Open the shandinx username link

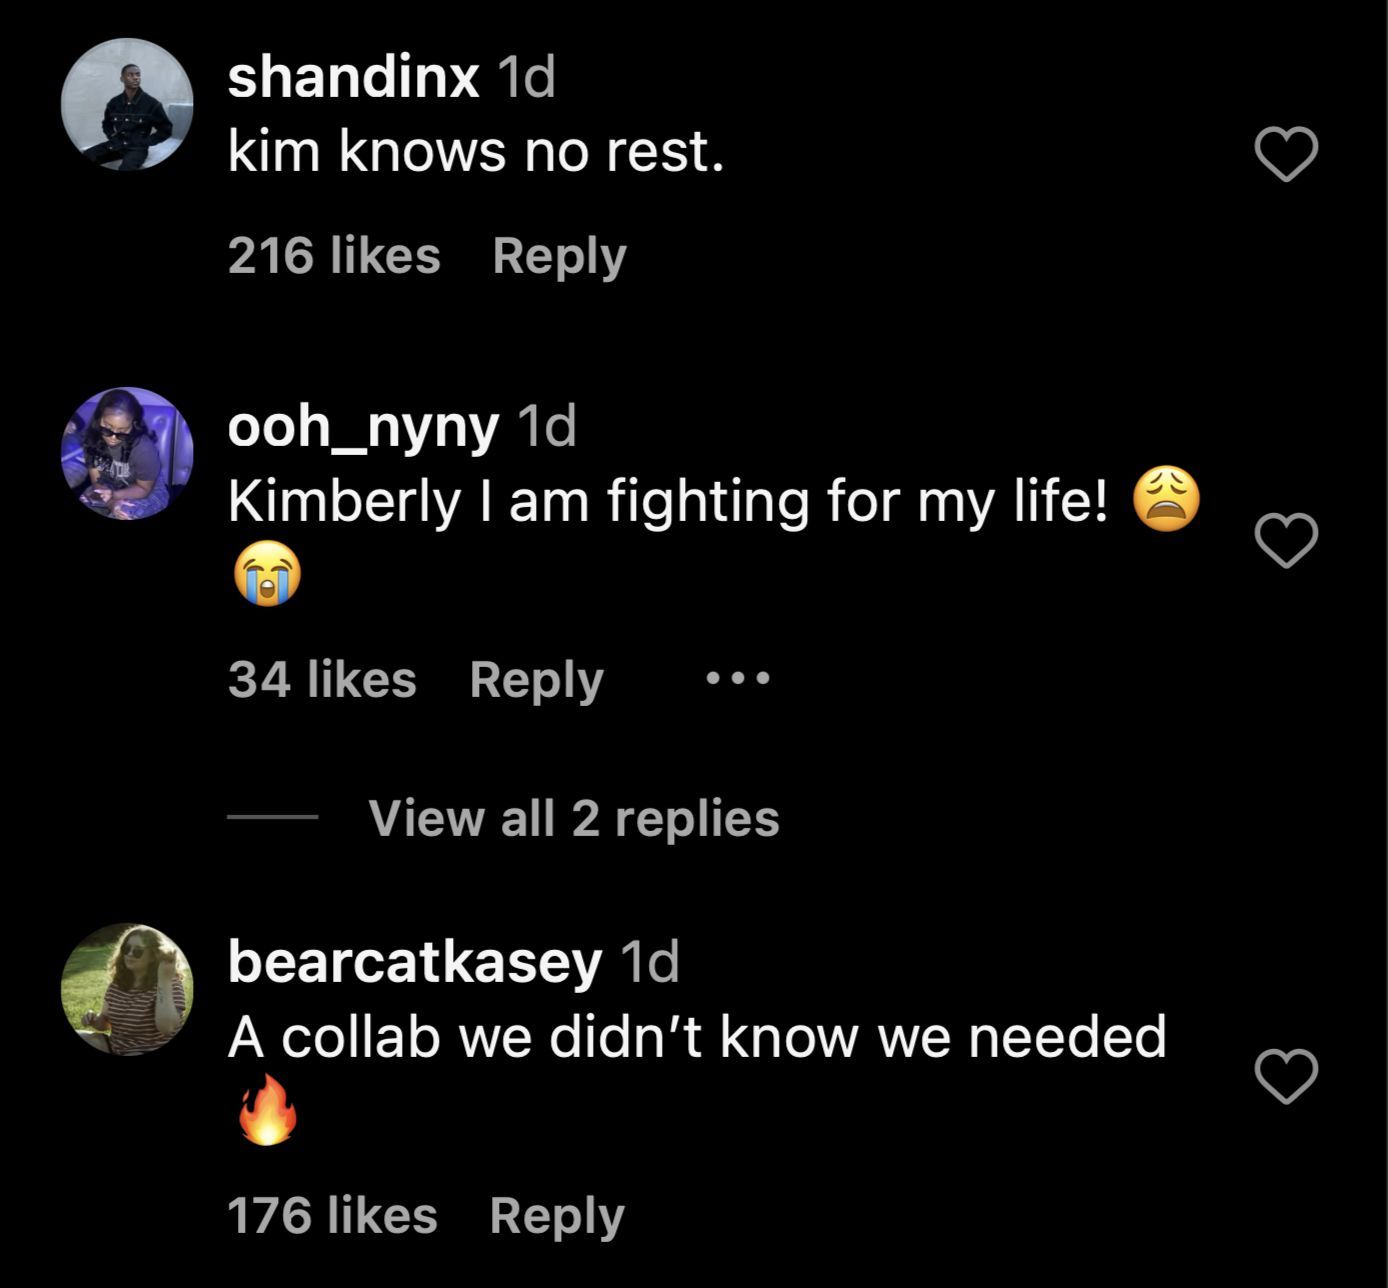(353, 77)
